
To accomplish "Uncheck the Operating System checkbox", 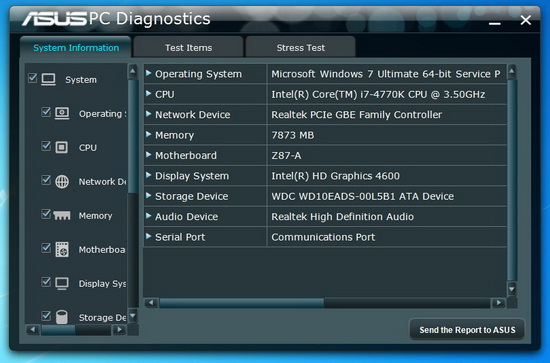I will click(46, 112).
